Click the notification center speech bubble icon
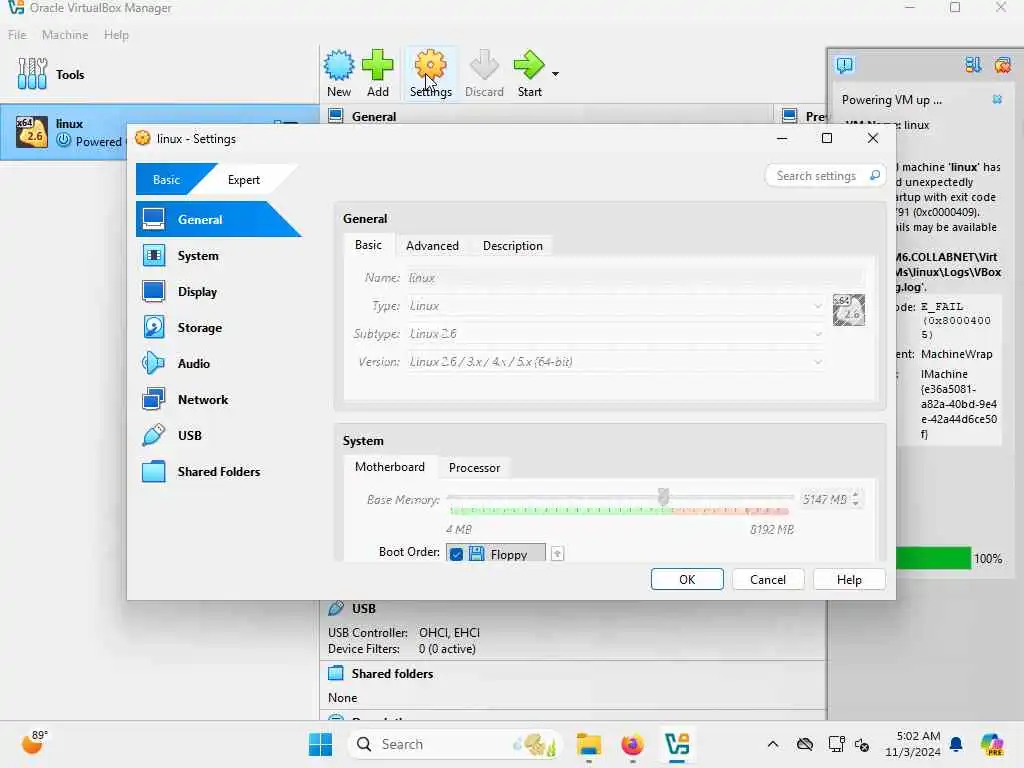 click(844, 65)
